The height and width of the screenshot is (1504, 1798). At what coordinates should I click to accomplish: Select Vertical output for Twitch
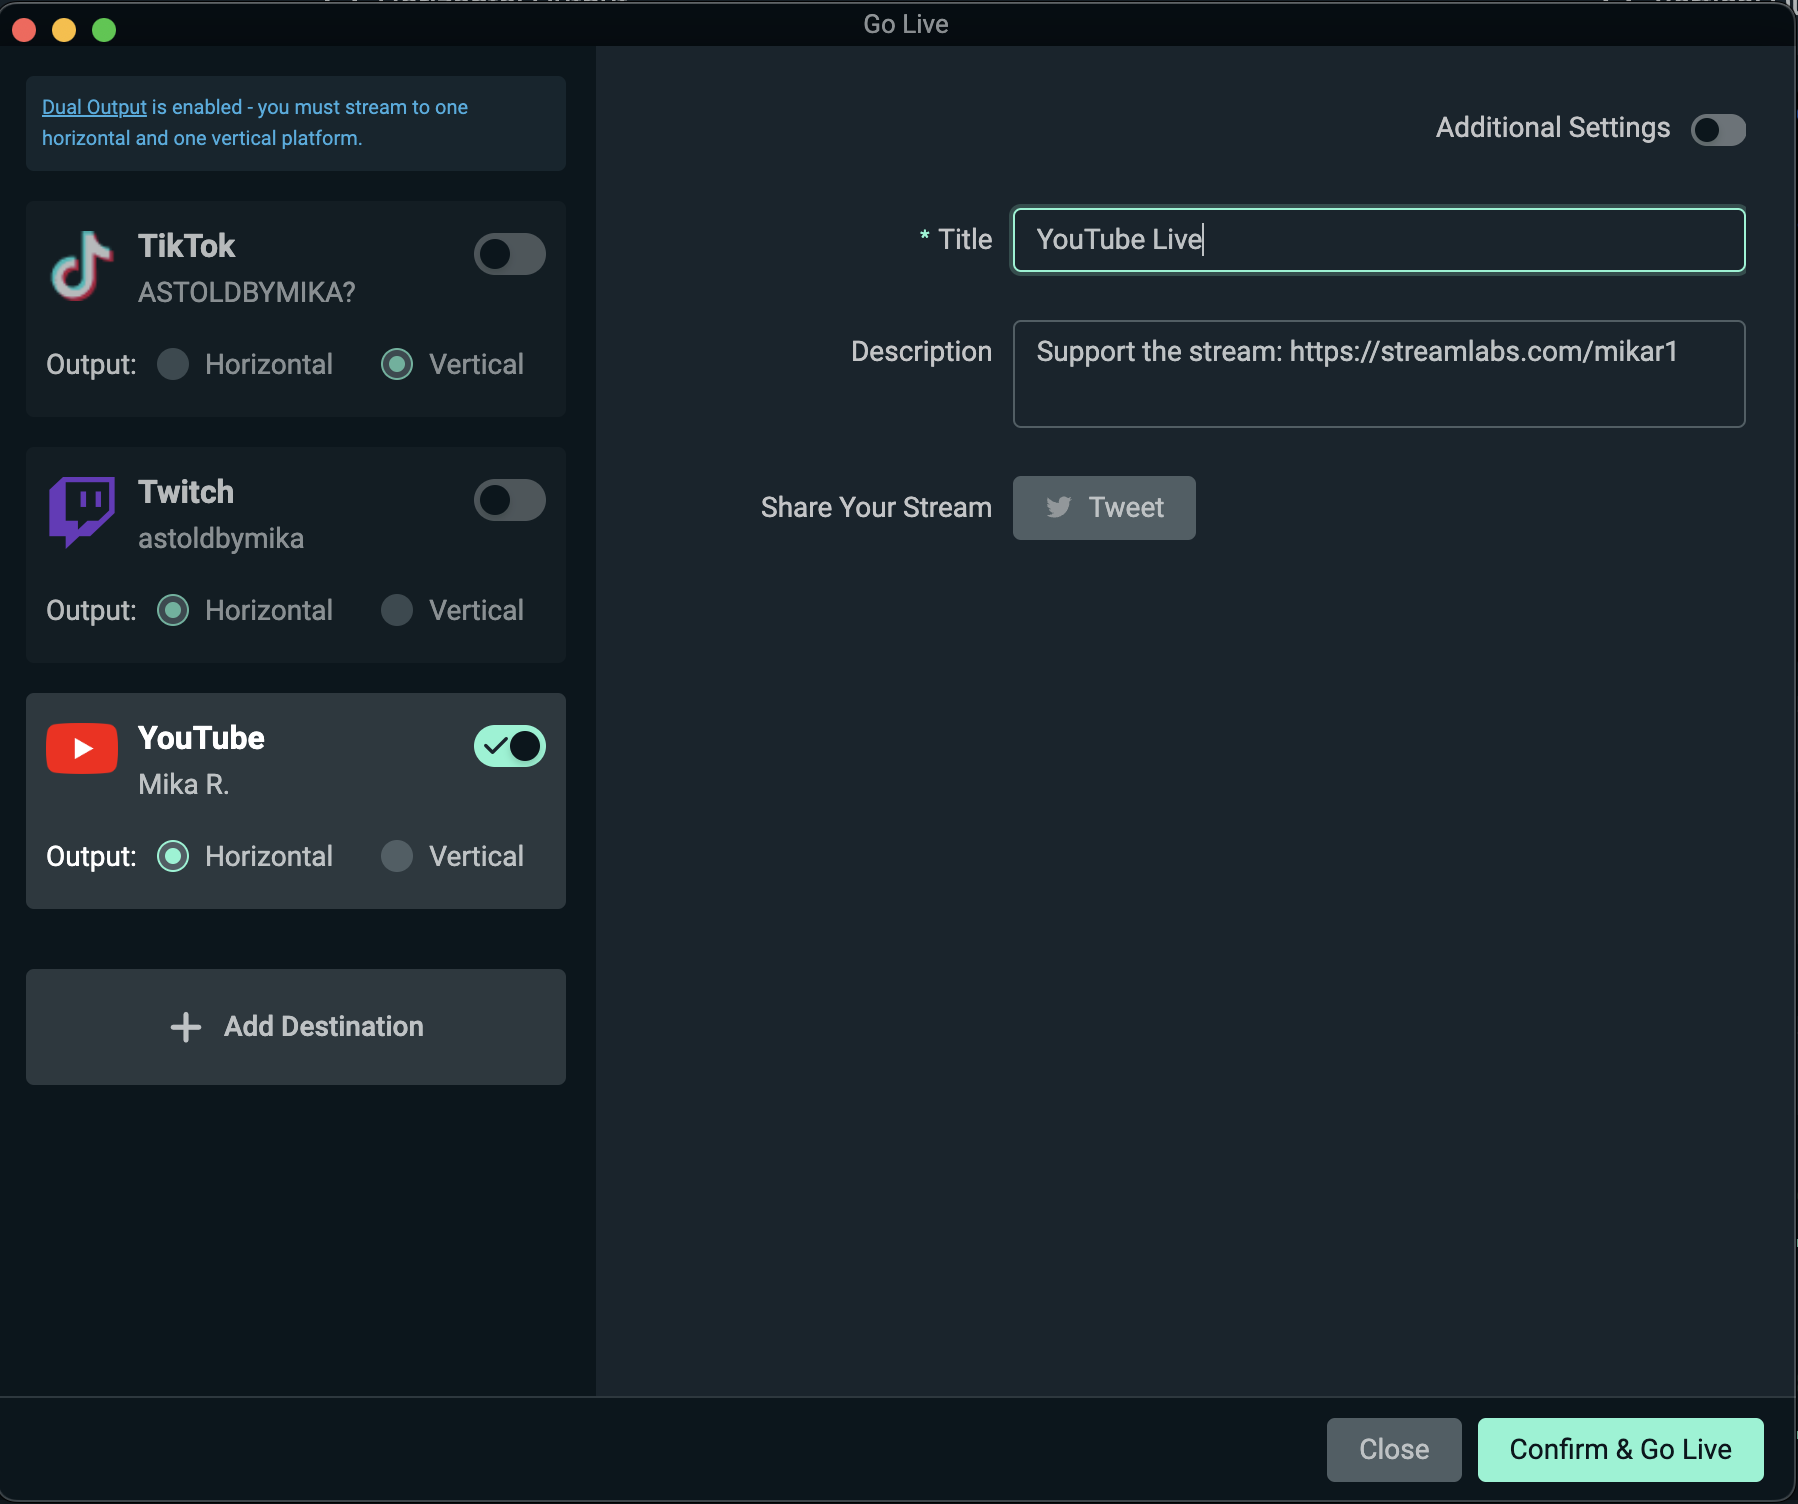pos(397,610)
